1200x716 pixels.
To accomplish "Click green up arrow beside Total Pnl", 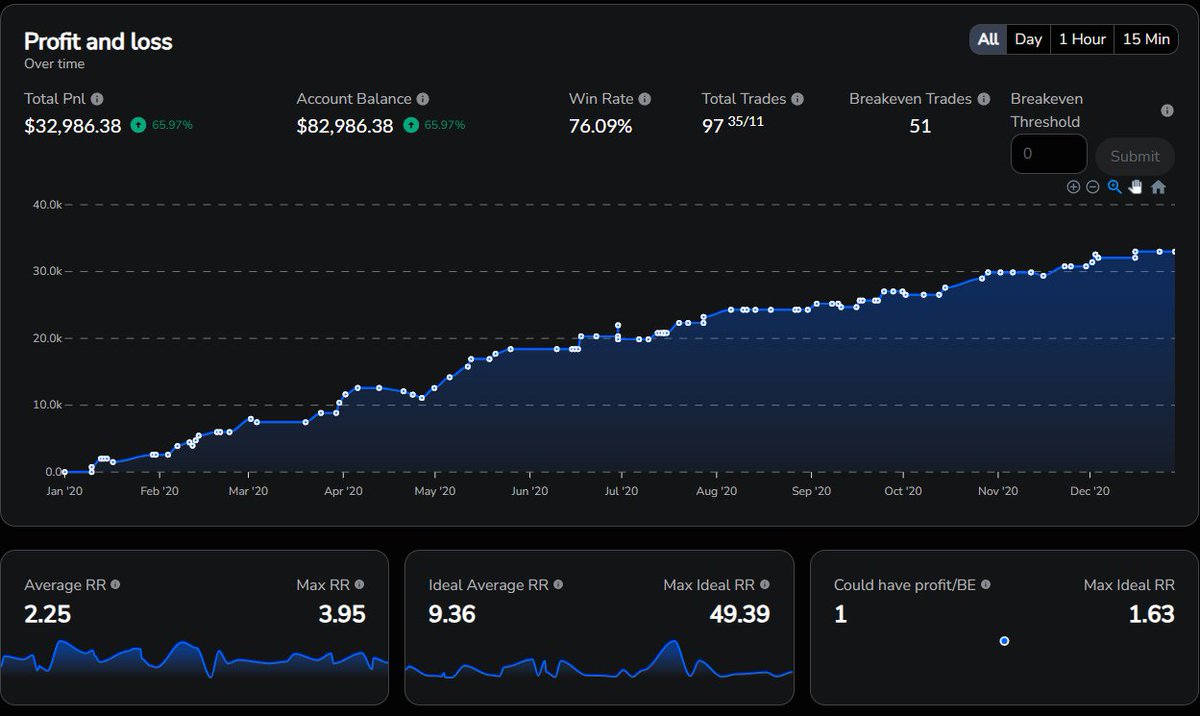I will coord(138,126).
